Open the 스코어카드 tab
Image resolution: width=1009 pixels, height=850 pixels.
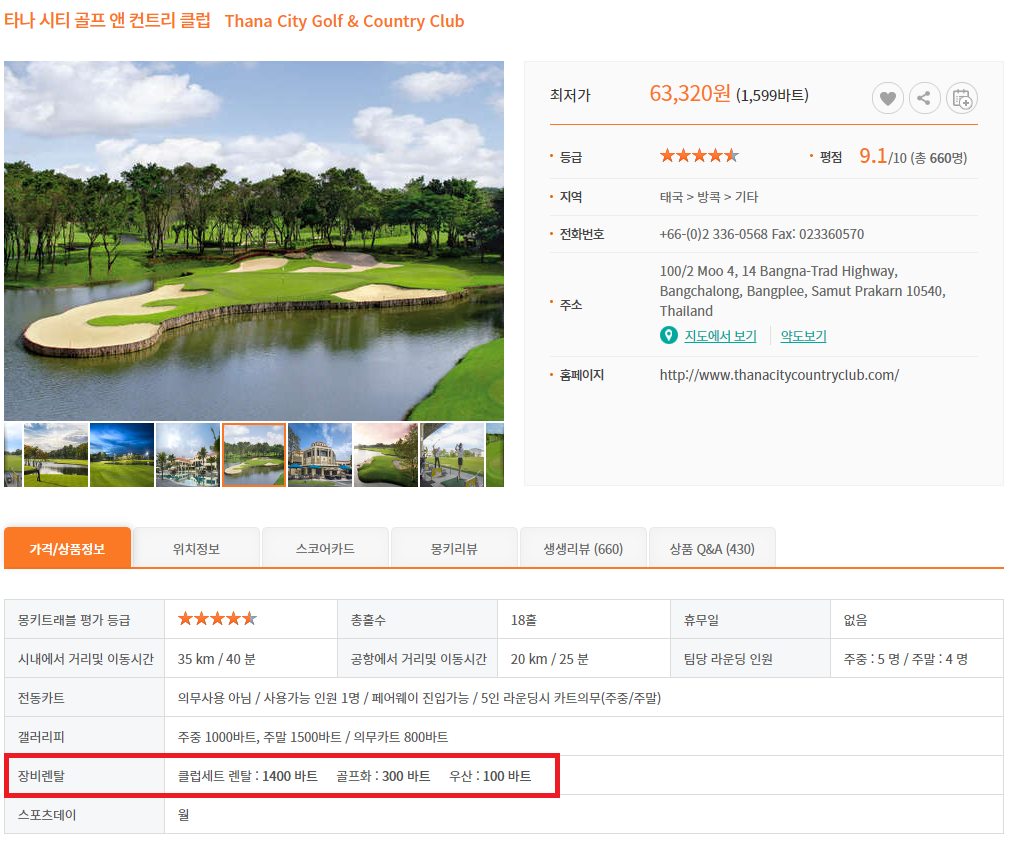[x=325, y=548]
